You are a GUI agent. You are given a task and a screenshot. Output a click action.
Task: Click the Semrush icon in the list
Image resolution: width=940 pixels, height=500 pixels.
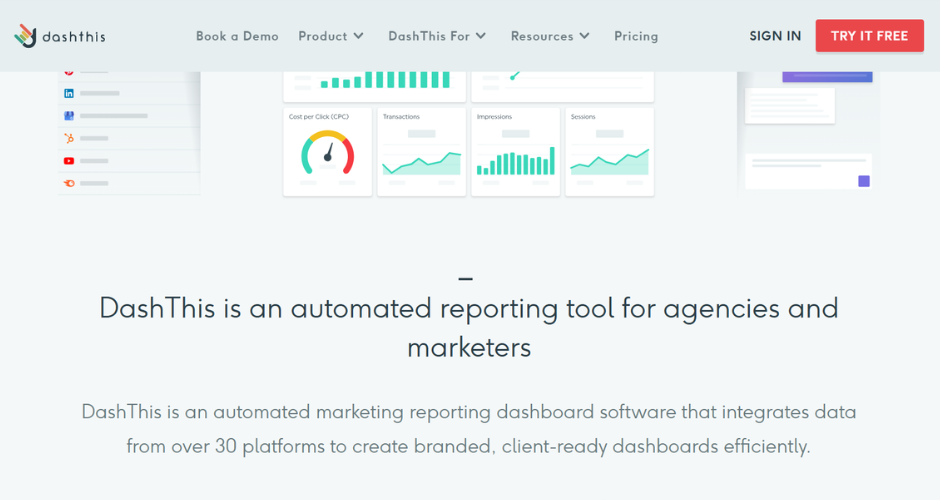tap(69, 183)
